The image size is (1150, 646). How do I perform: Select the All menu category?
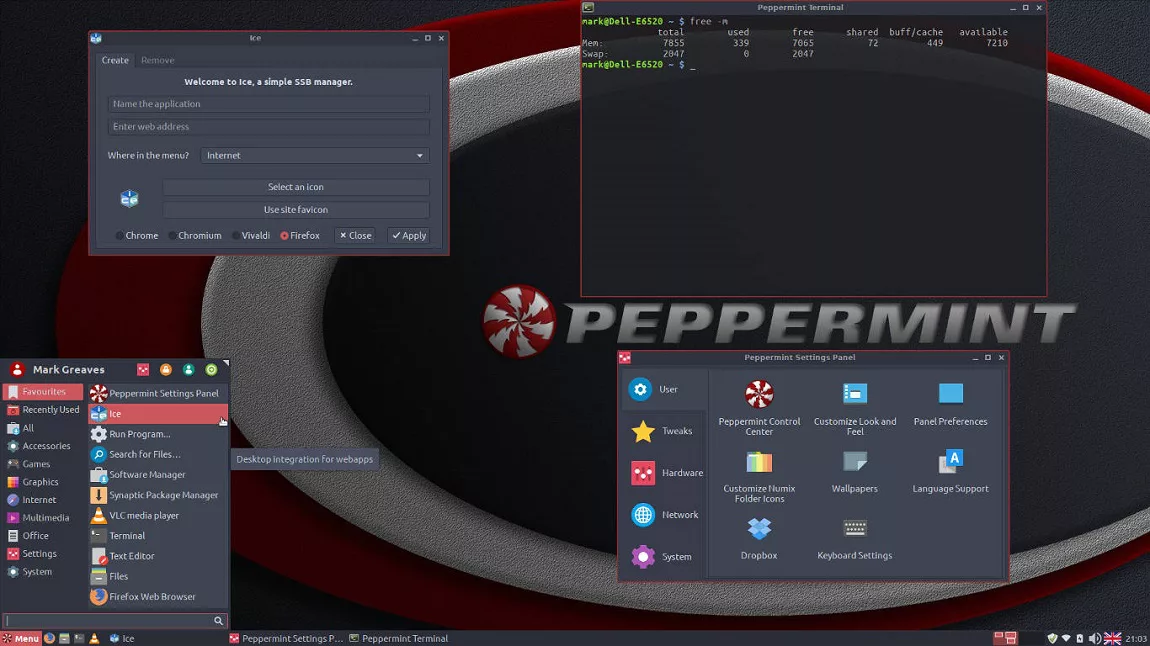(x=43, y=428)
